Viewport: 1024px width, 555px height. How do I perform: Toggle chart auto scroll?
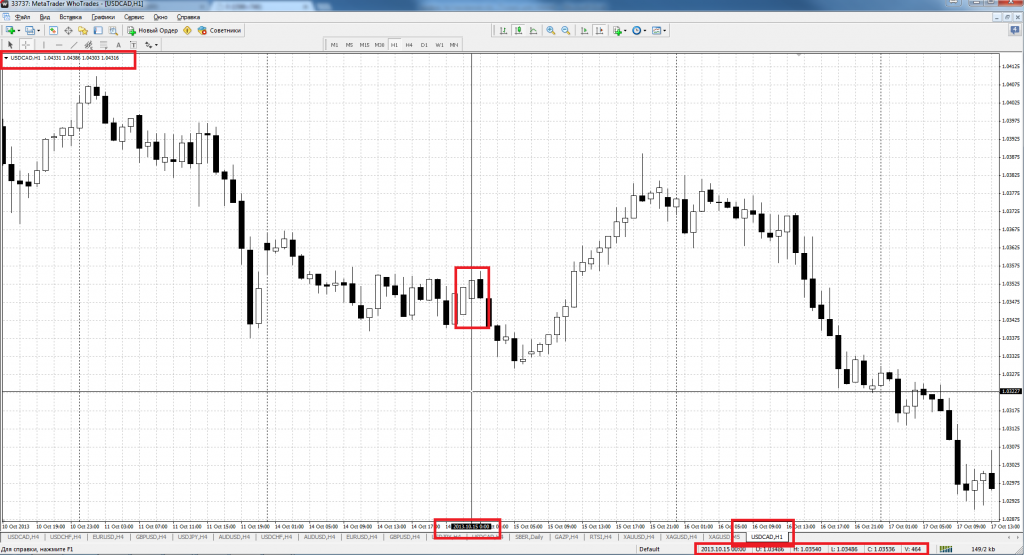pyautogui.click(x=584, y=31)
